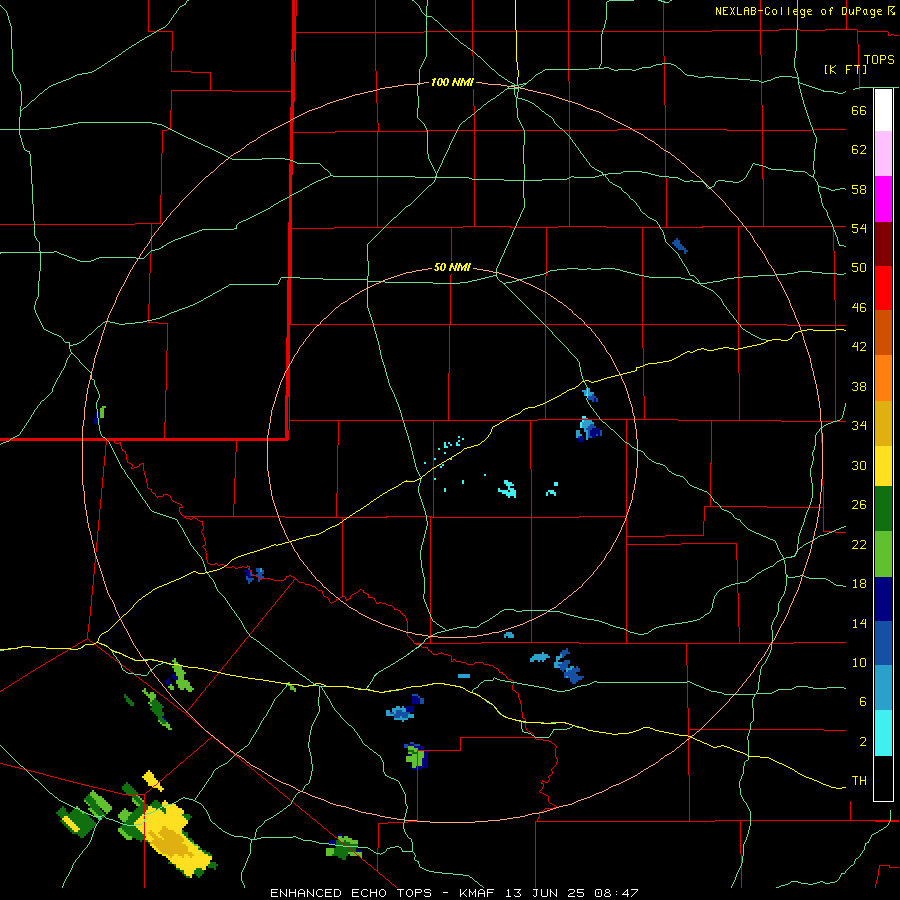Viewport: 900px width, 900px height.
Task: Click the 22 value on the legend
Action: click(859, 544)
